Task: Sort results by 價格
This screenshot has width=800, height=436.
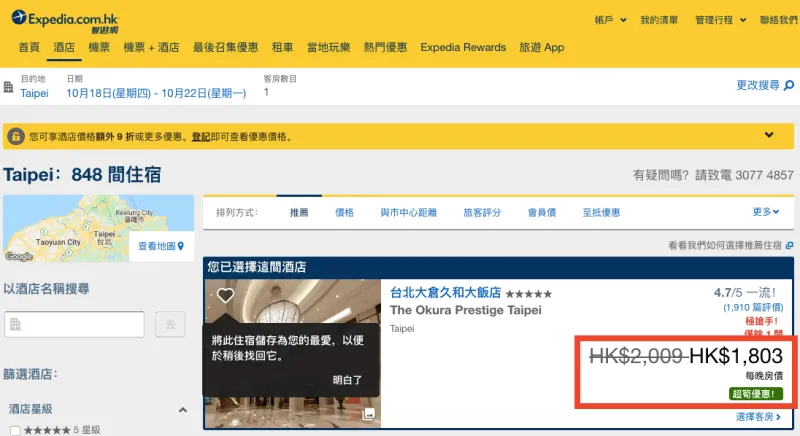Action: coord(344,213)
